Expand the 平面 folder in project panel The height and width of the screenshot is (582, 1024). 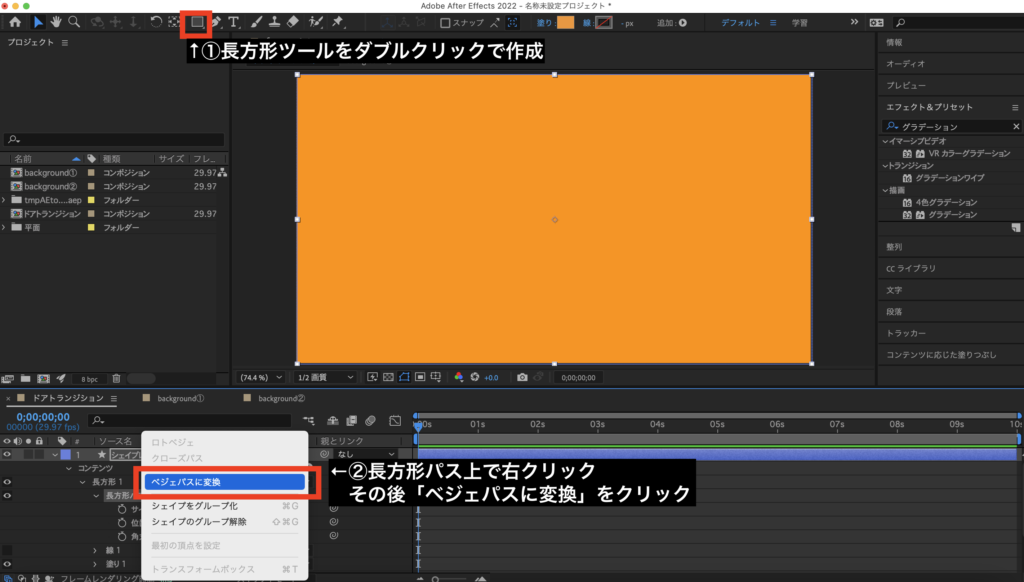tap(5, 227)
